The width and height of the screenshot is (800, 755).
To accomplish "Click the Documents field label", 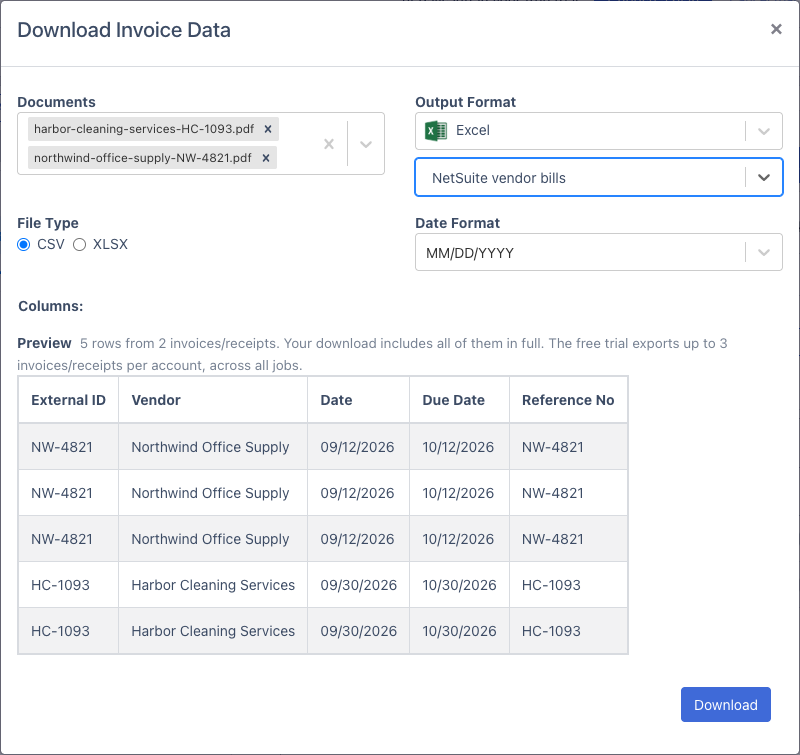I will click(x=56, y=102).
